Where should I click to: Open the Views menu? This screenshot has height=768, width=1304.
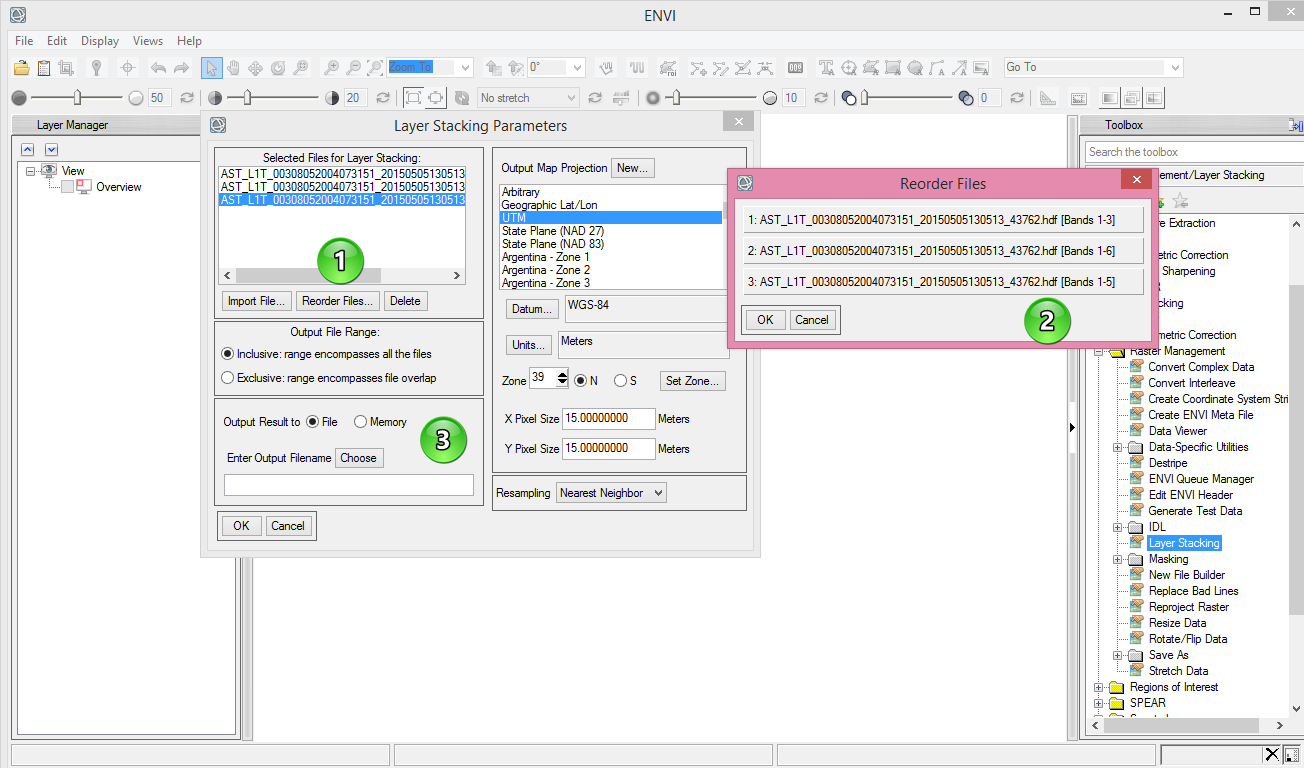[148, 41]
